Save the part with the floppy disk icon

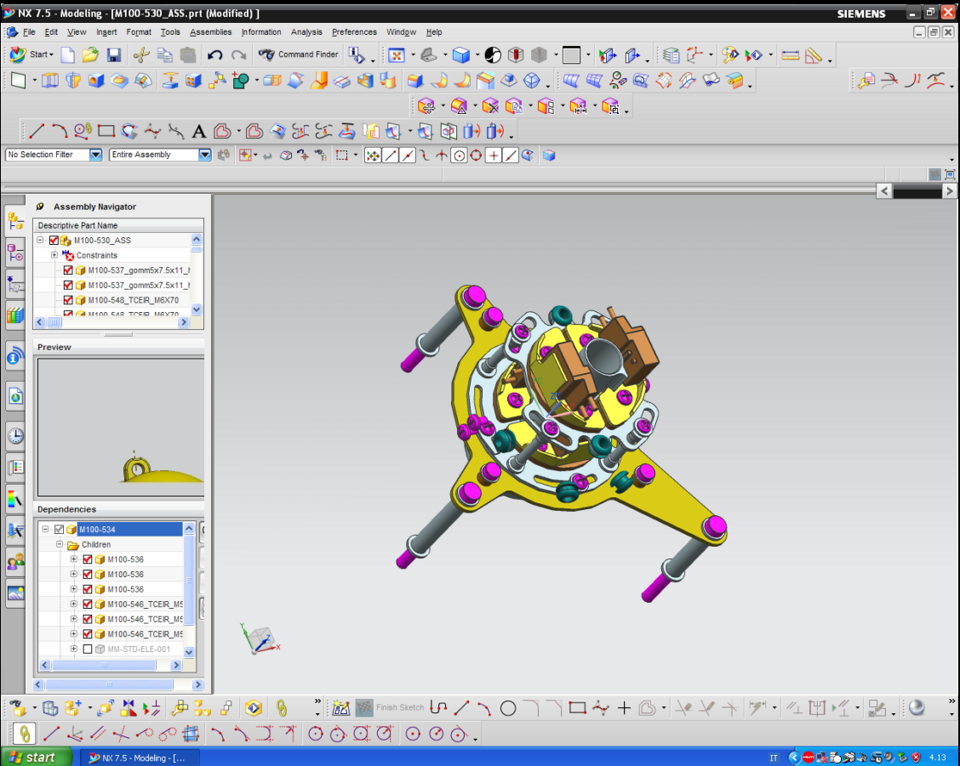[114, 55]
